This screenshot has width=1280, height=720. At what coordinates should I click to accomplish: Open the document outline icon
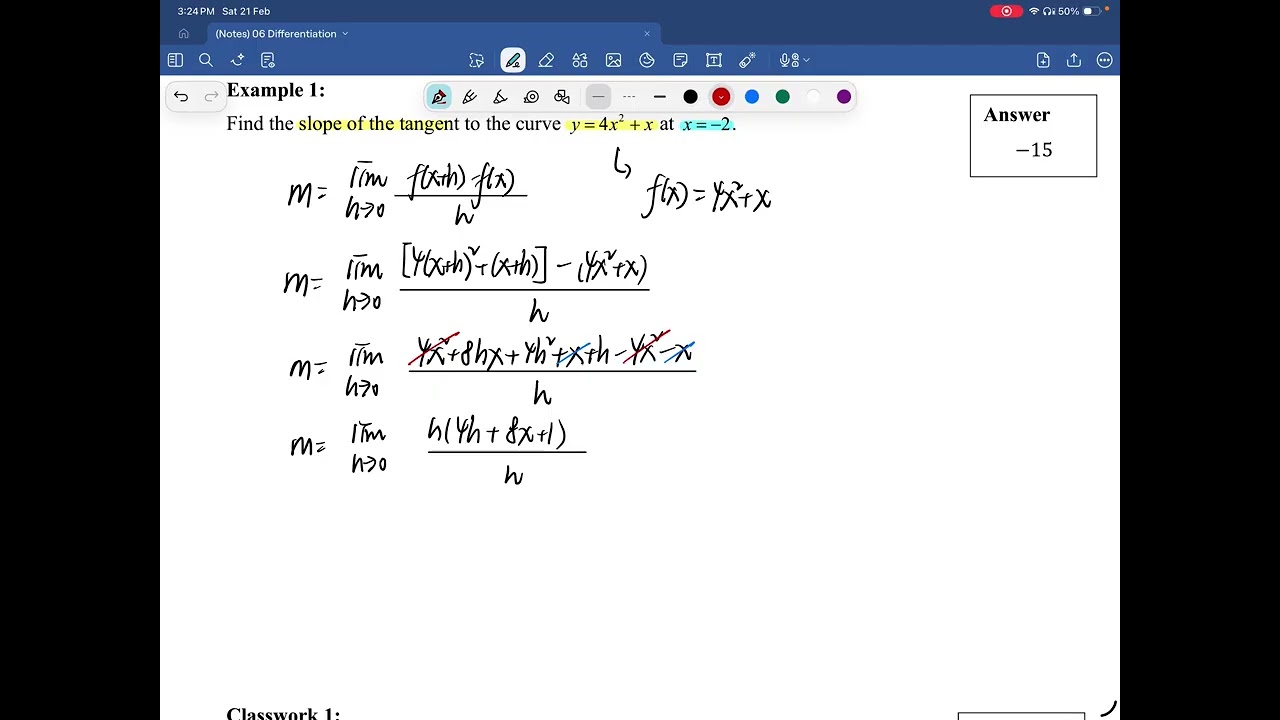(268, 60)
